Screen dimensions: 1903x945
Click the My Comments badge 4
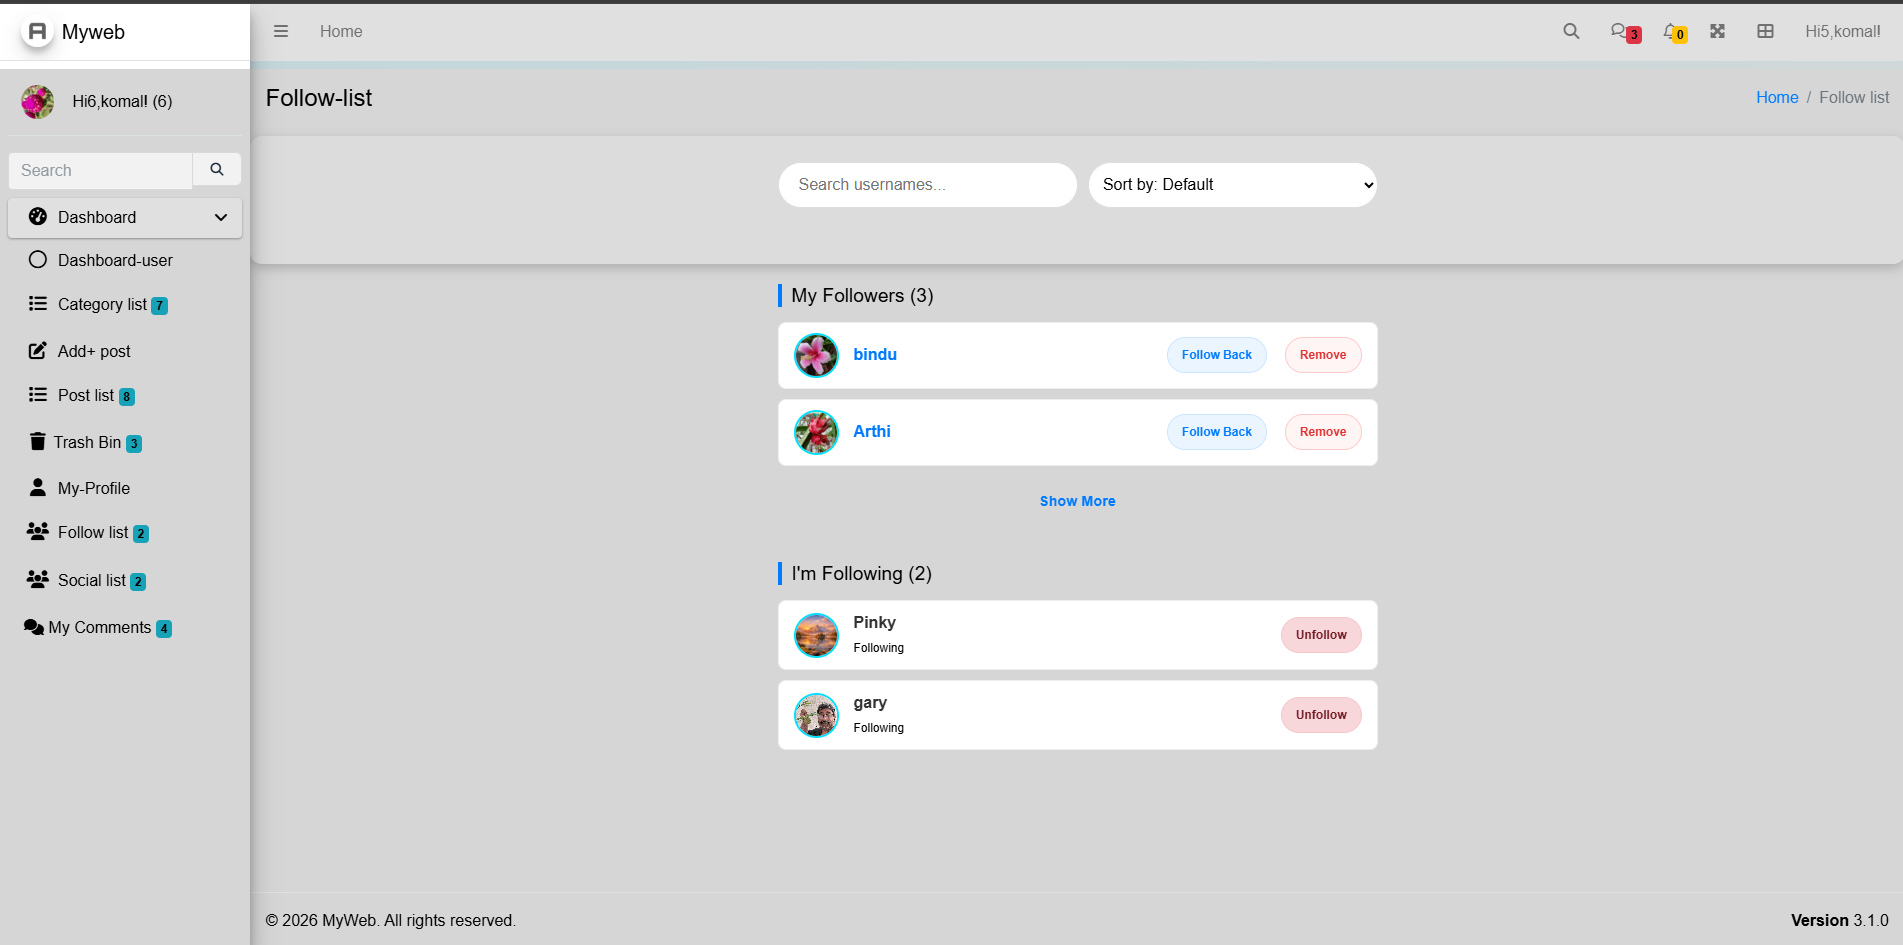click(164, 629)
